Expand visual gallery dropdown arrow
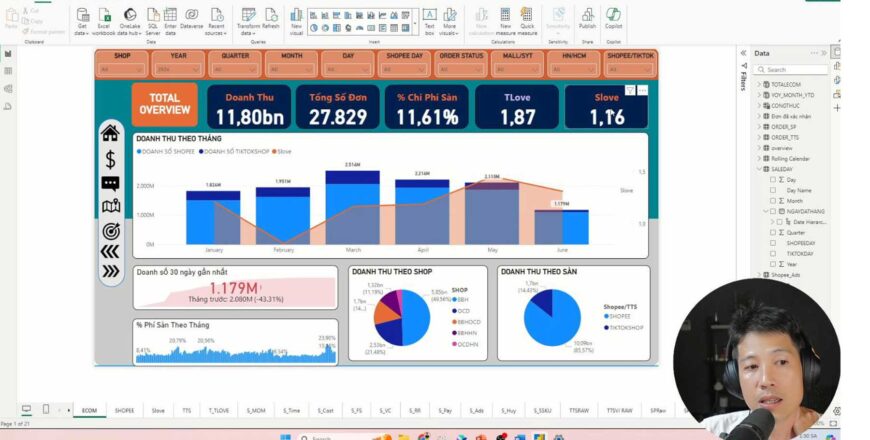The width and height of the screenshot is (870, 440). point(415,24)
